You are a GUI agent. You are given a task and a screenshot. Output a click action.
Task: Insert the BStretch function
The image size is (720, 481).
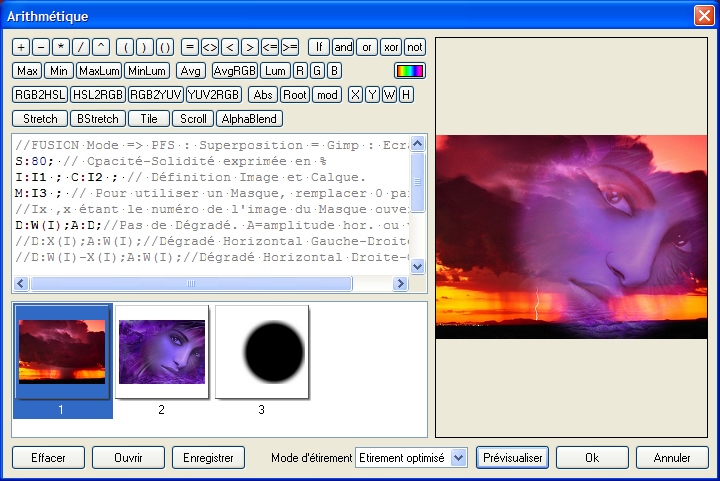(x=97, y=118)
